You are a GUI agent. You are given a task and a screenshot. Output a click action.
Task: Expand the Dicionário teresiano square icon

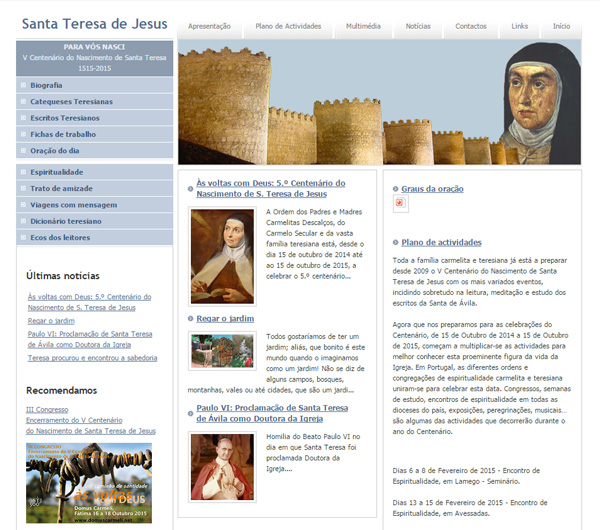(x=23, y=221)
